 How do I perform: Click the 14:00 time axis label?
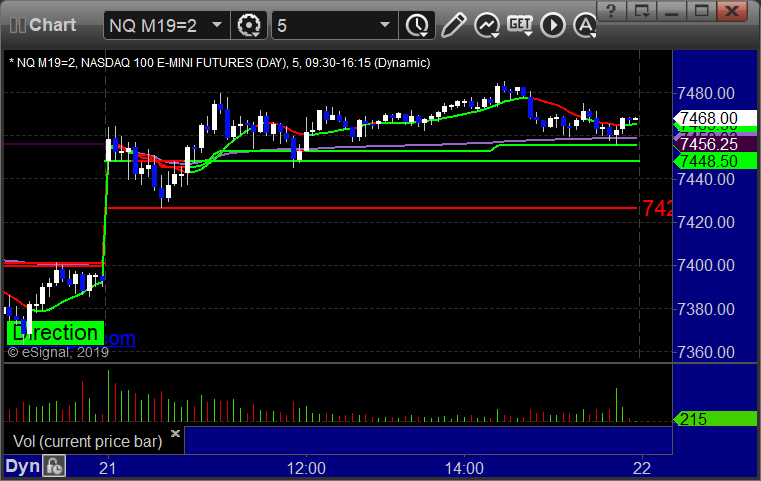tap(464, 468)
